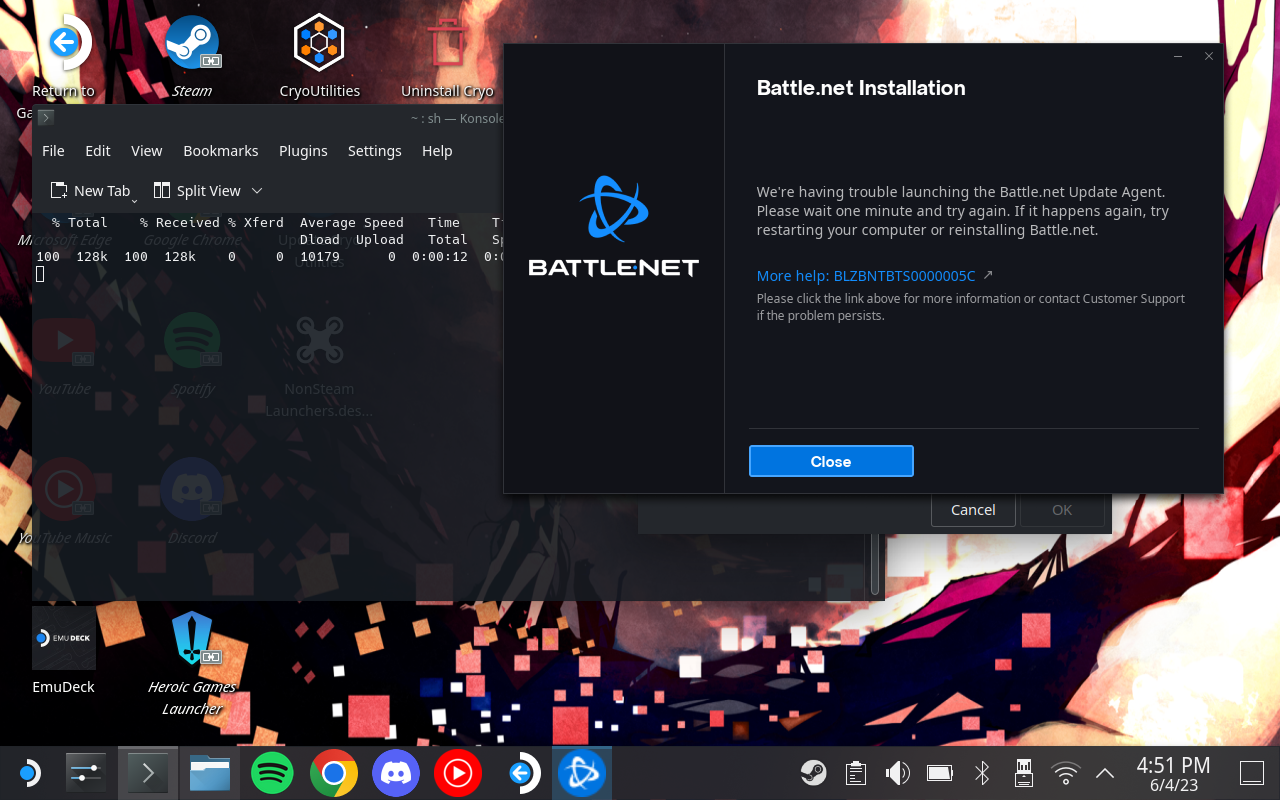The width and height of the screenshot is (1280, 800).
Task: Launch Steam from the desktop
Action: pyautogui.click(x=191, y=42)
